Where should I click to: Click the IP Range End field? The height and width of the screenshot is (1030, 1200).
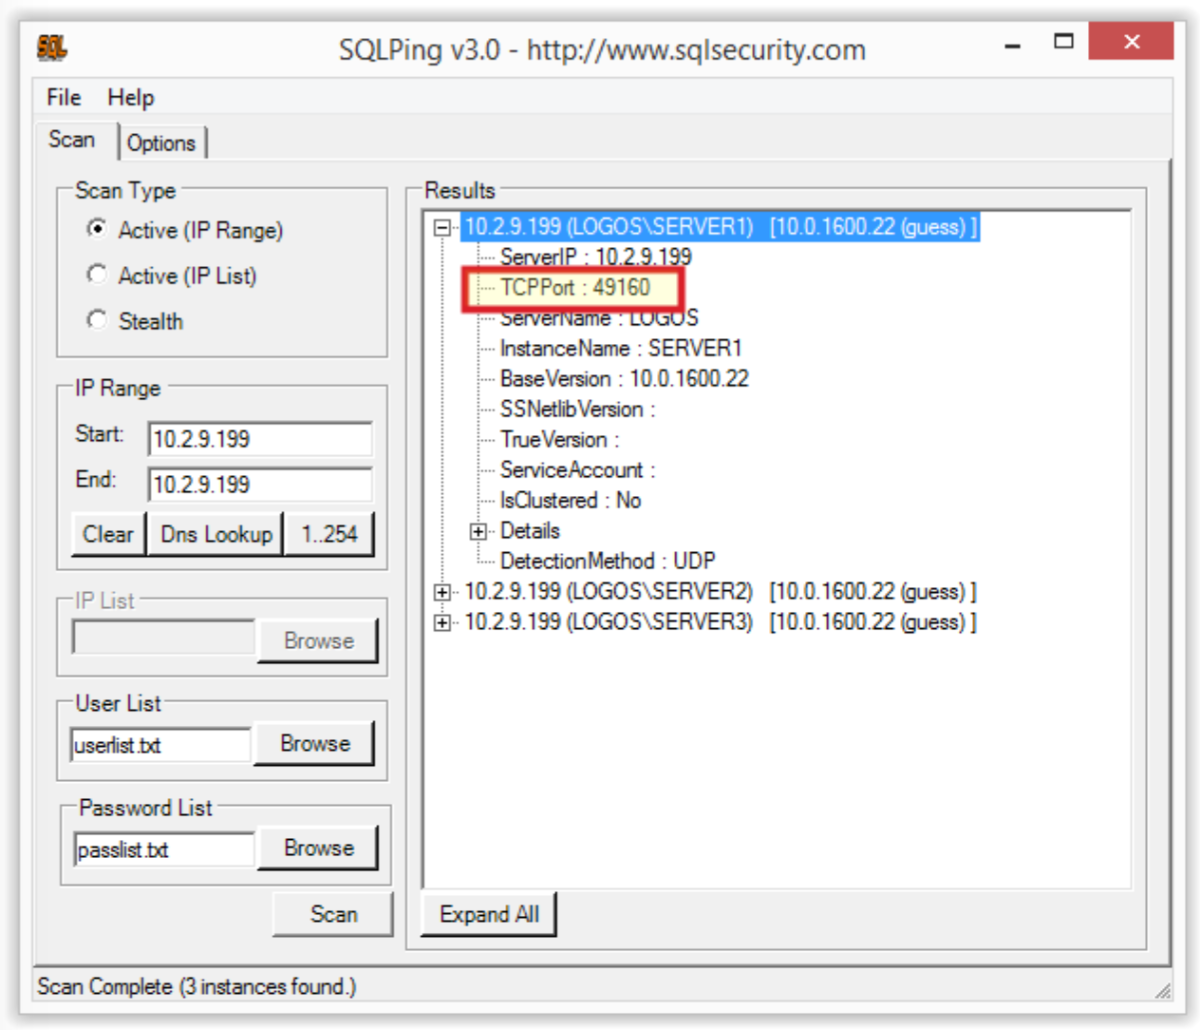260,484
